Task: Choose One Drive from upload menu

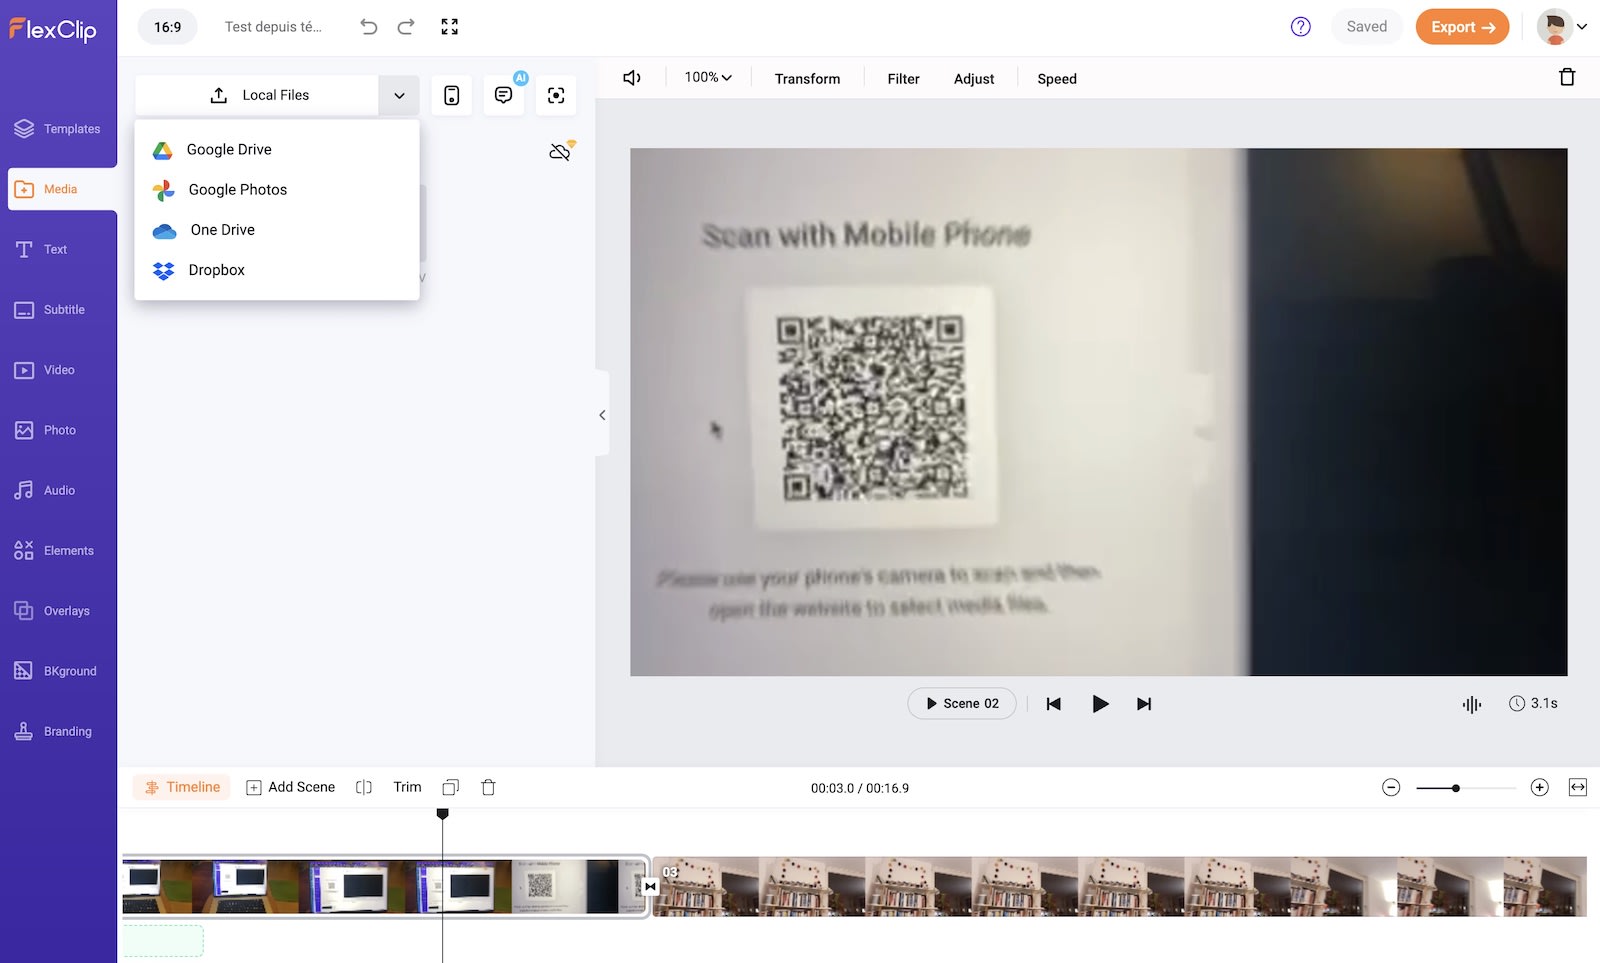Action: pos(277,230)
